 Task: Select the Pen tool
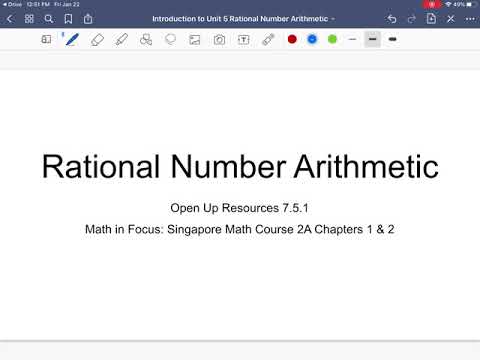[72, 39]
